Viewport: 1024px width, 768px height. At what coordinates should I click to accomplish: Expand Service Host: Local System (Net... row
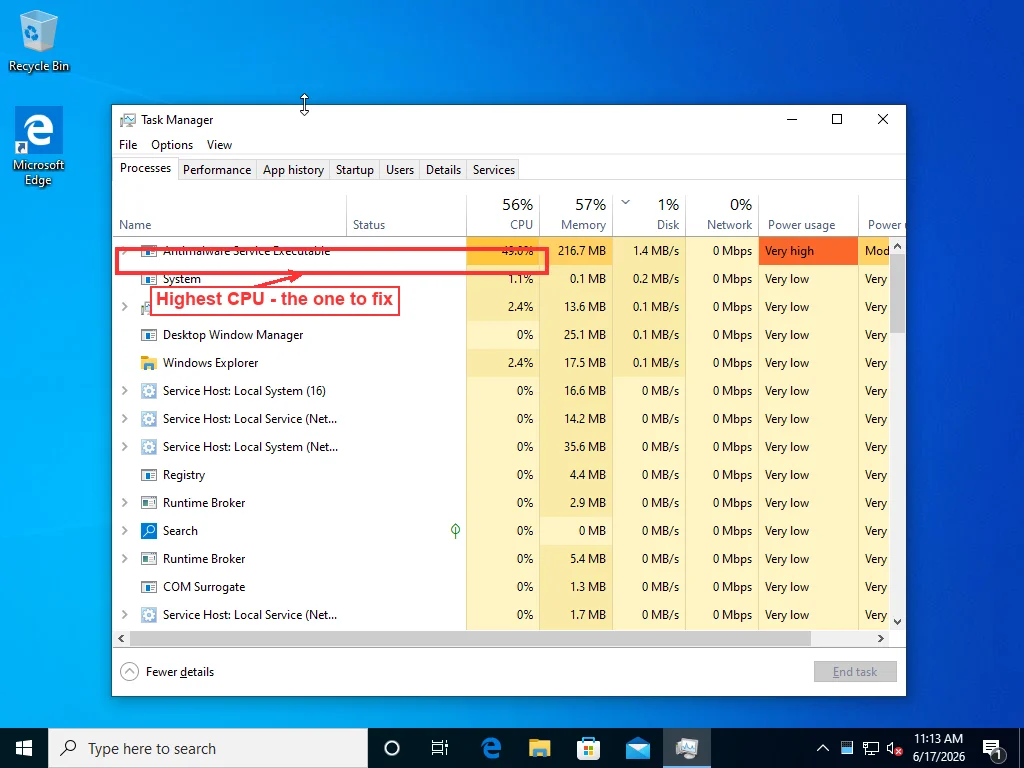tap(125, 447)
